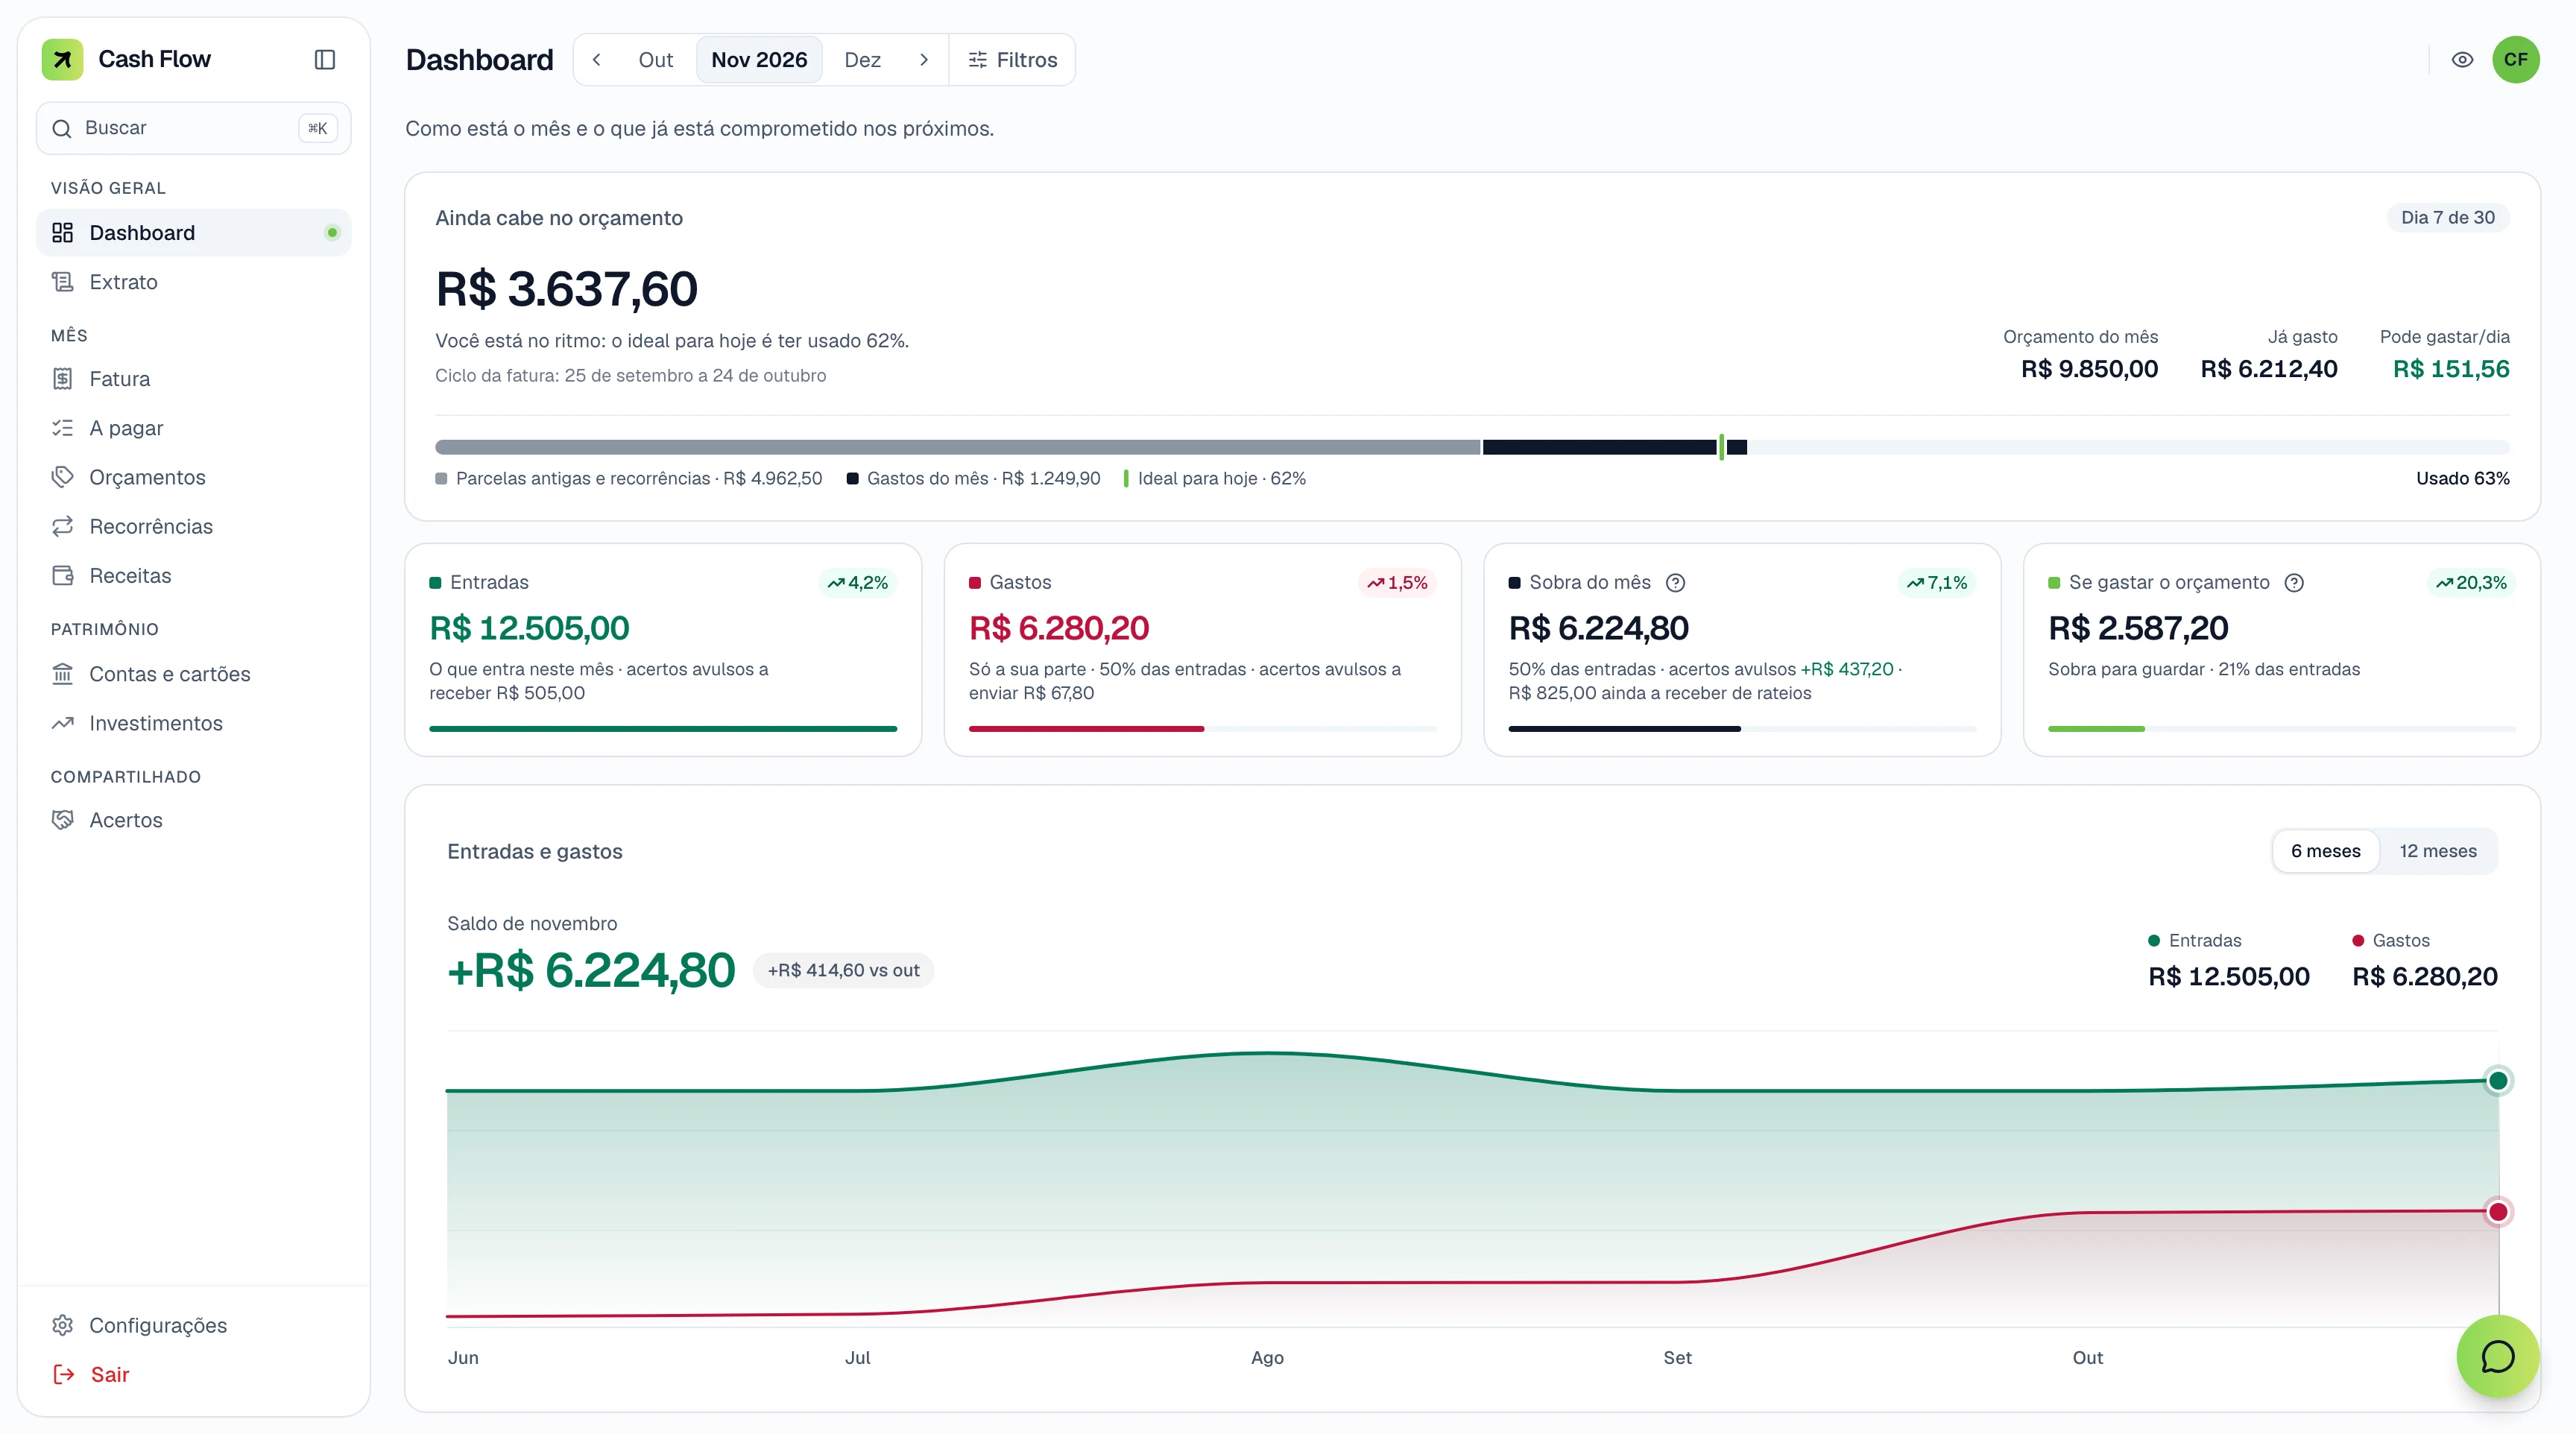
Task: Click the Gastos card progress bar
Action: click(x=1202, y=729)
